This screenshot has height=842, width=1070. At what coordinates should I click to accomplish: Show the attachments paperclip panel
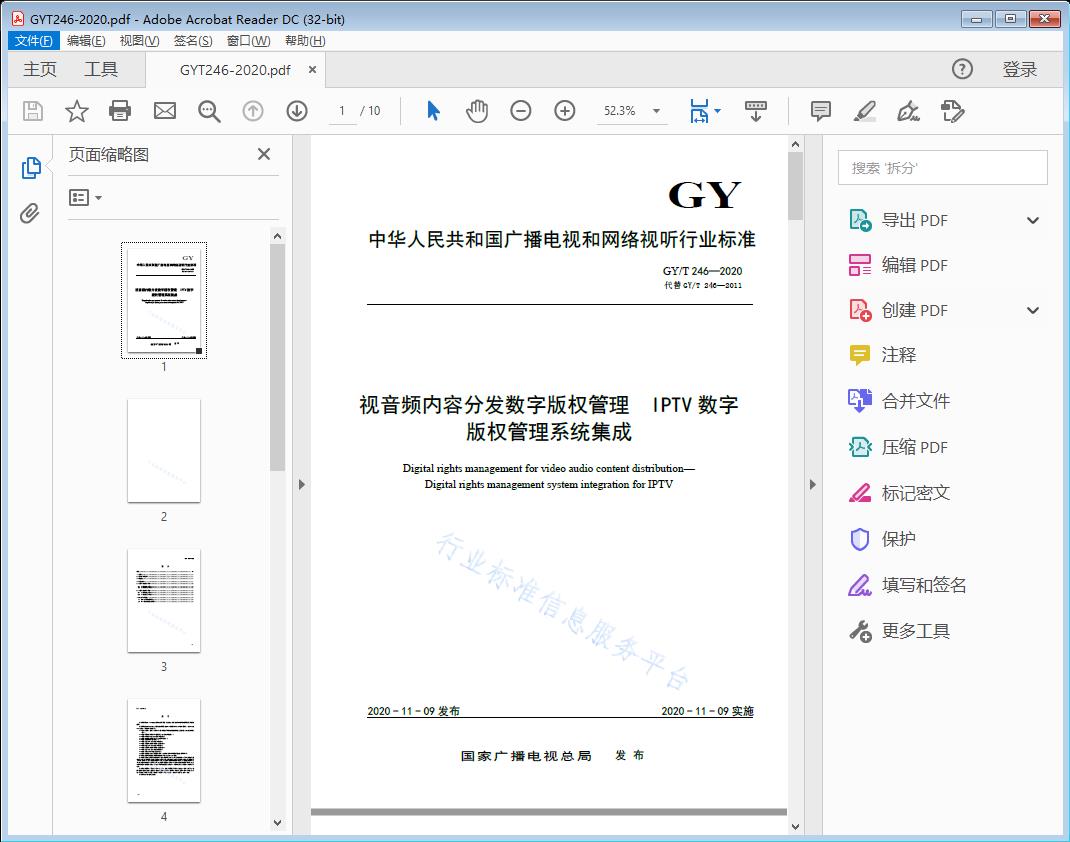click(x=31, y=211)
